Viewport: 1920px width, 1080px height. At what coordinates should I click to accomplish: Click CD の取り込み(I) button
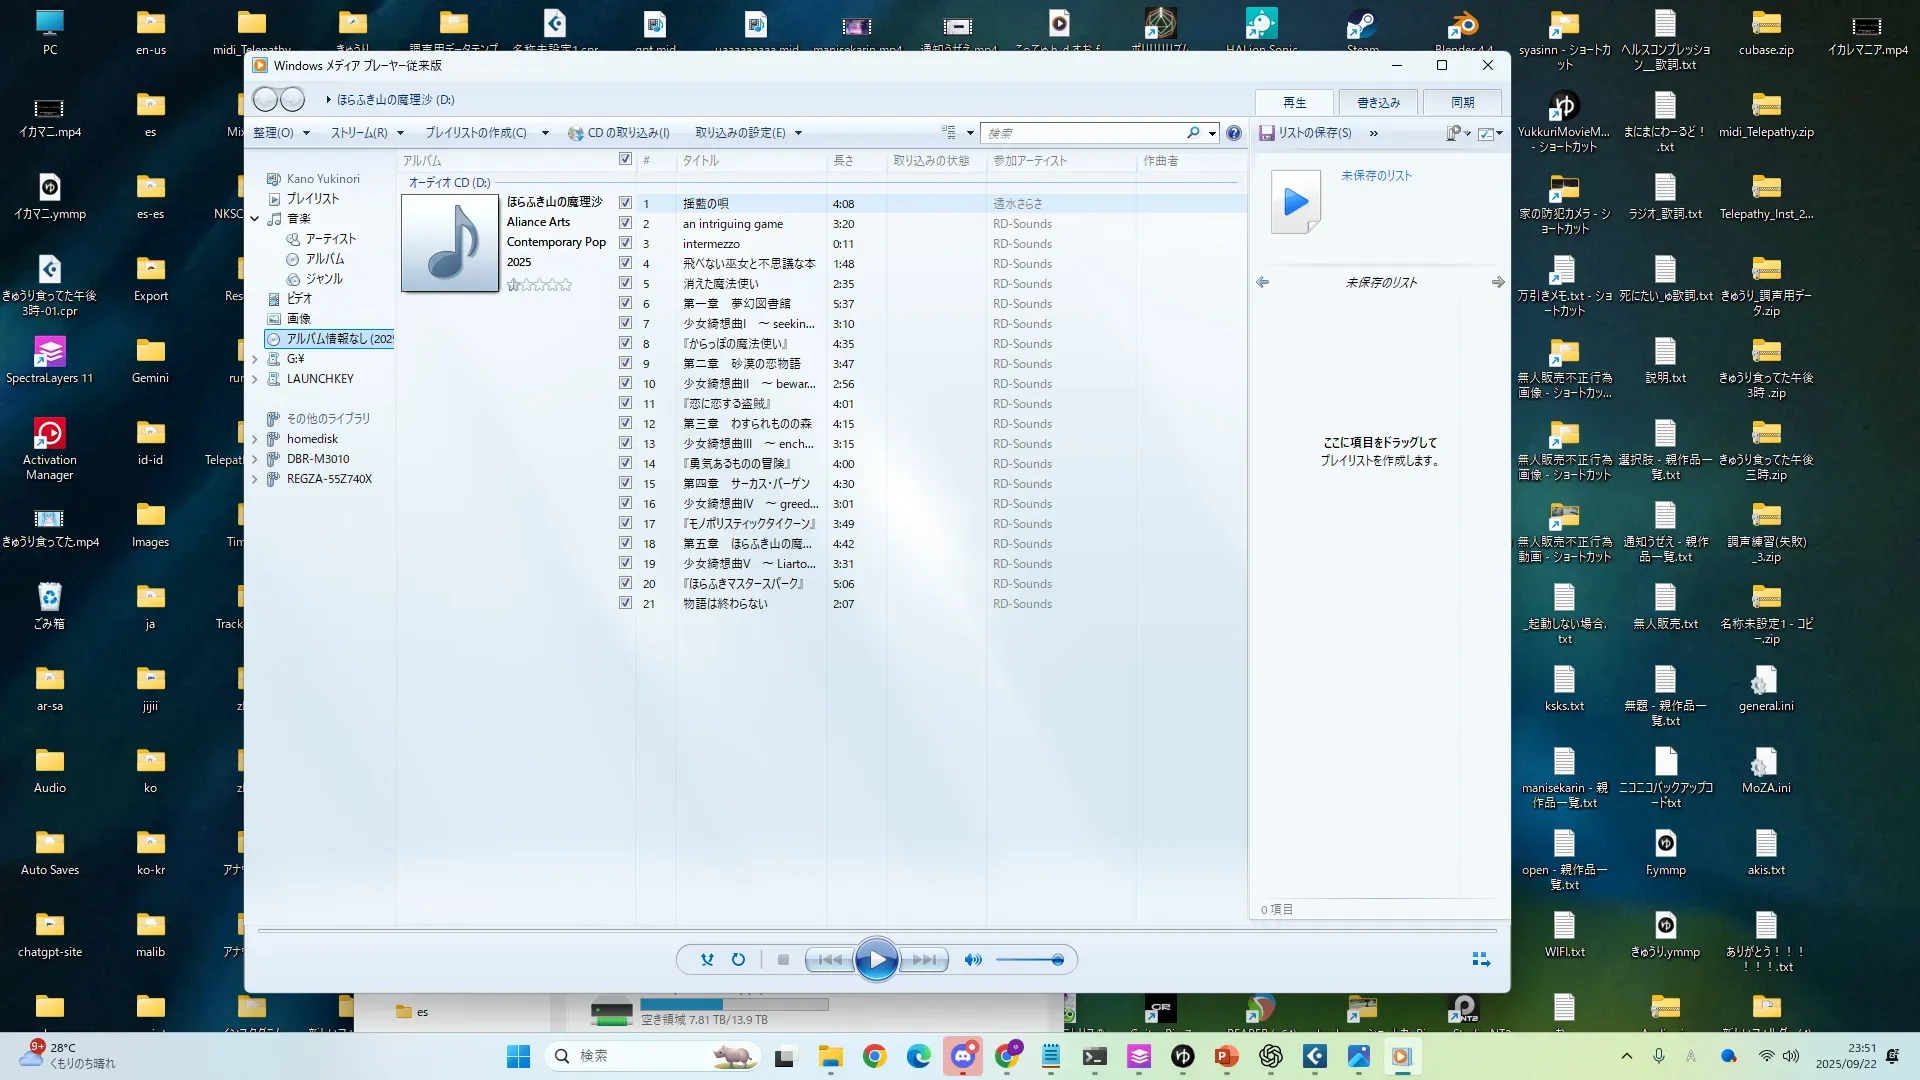tap(619, 133)
